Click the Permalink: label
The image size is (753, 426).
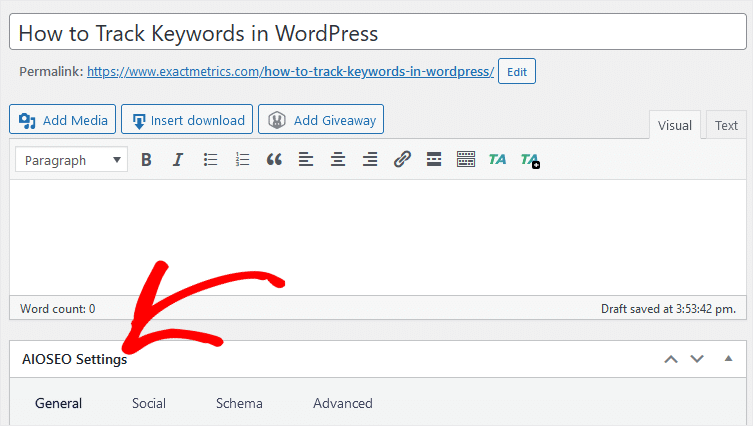click(x=51, y=72)
